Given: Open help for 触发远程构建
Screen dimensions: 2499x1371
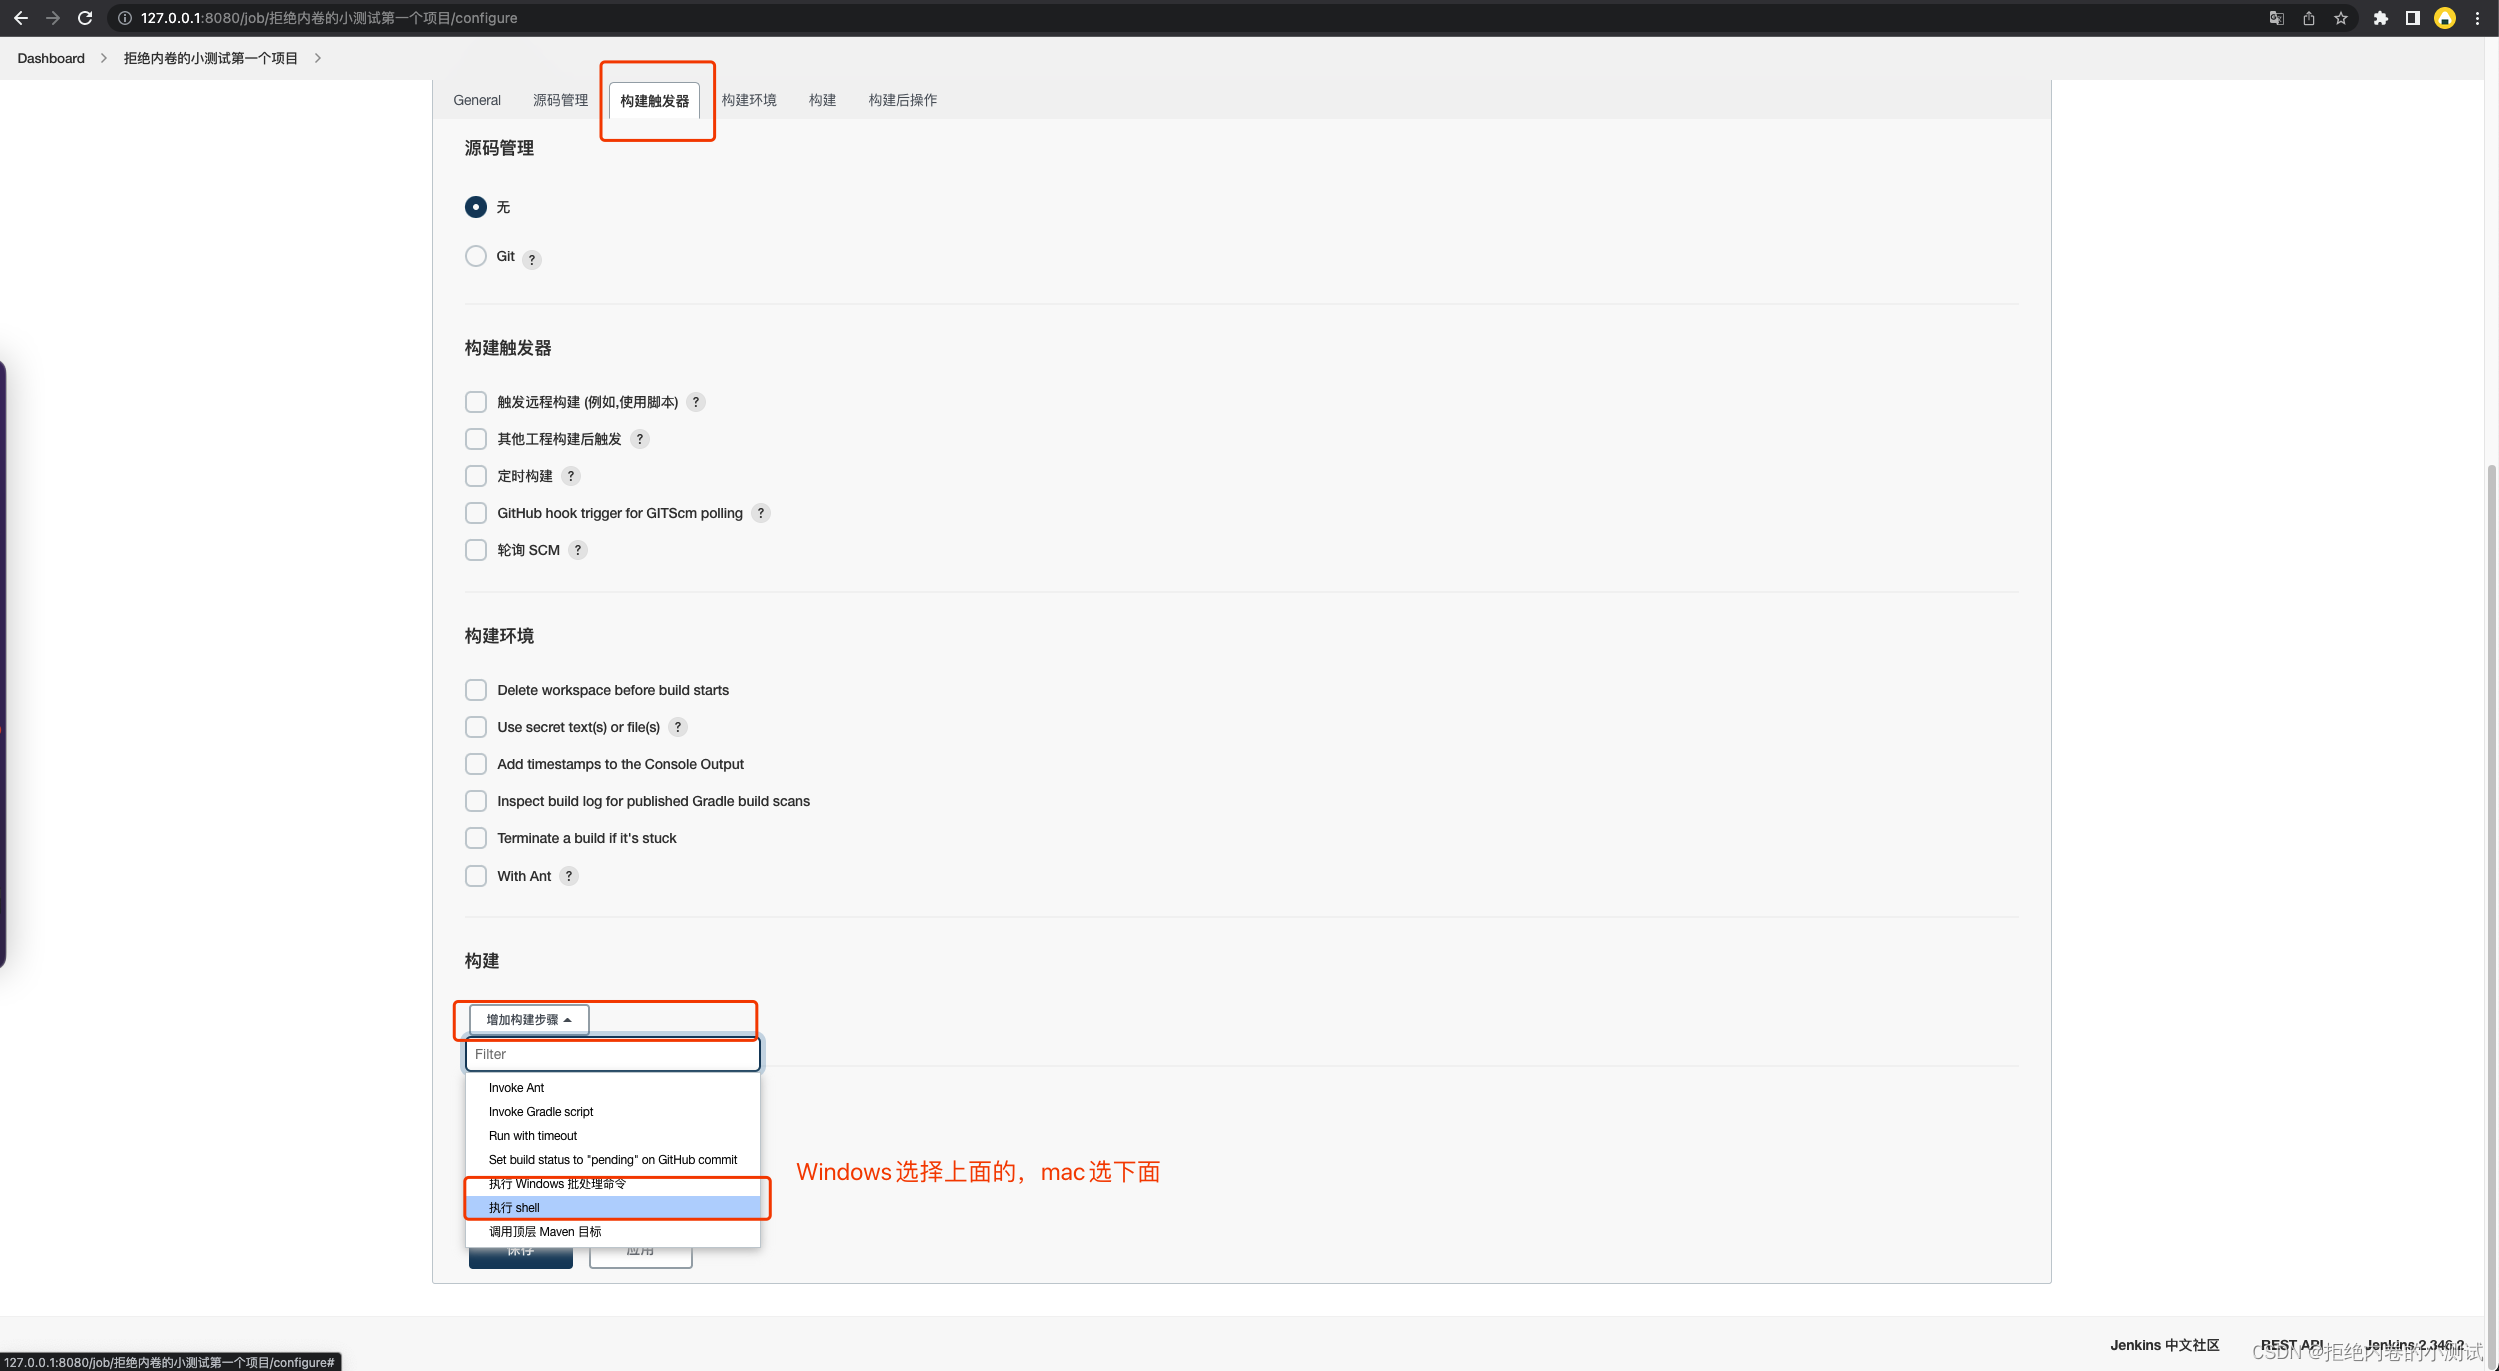Looking at the screenshot, I should click(696, 402).
